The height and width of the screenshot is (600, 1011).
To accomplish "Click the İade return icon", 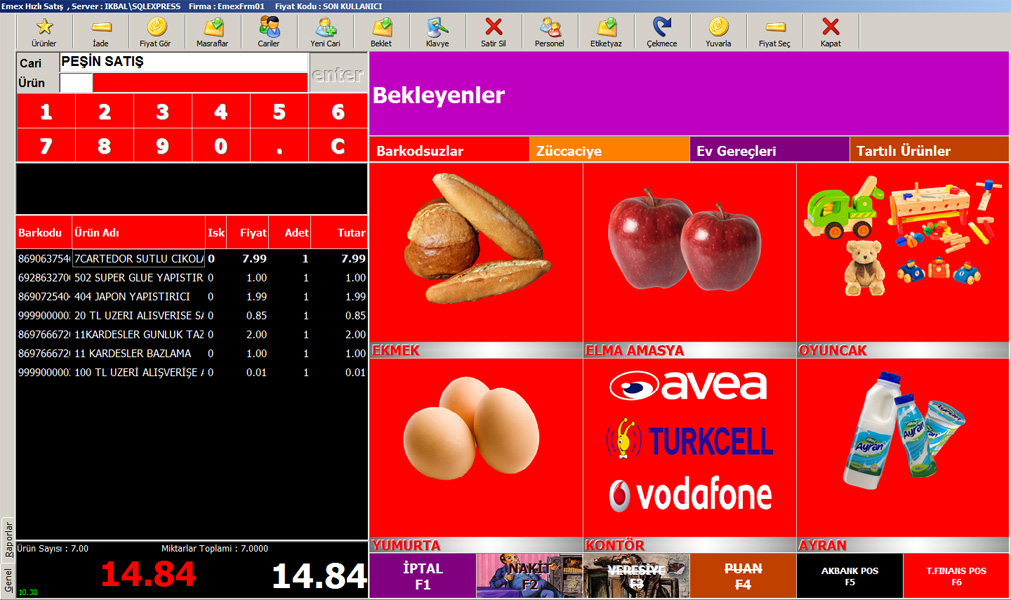I will 101,32.
